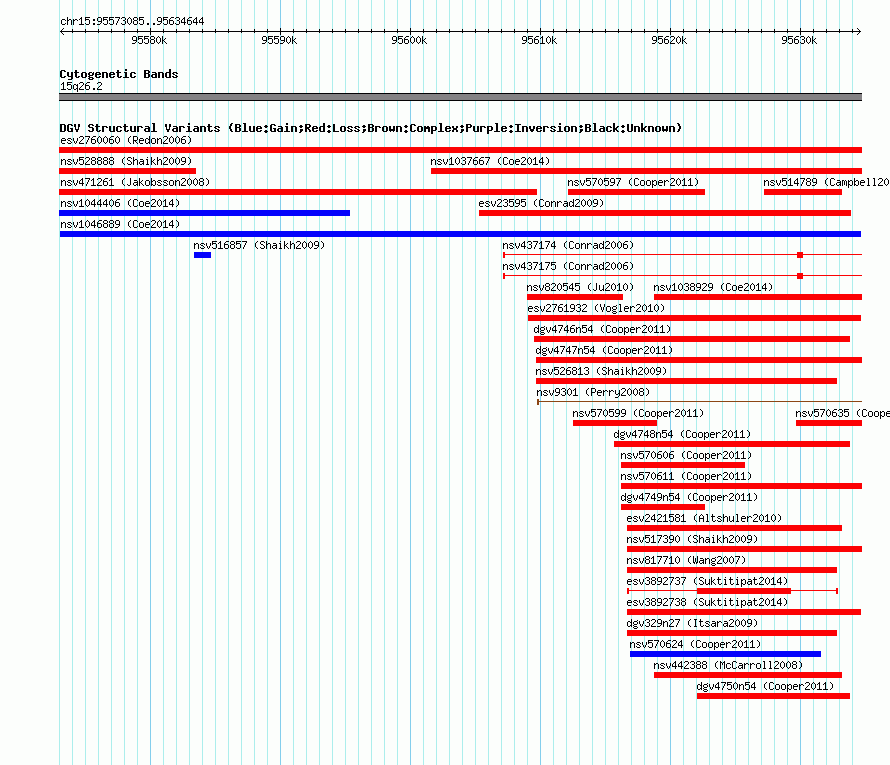Select the nsv528888 (Shaikh2009) red bar

click(128, 171)
